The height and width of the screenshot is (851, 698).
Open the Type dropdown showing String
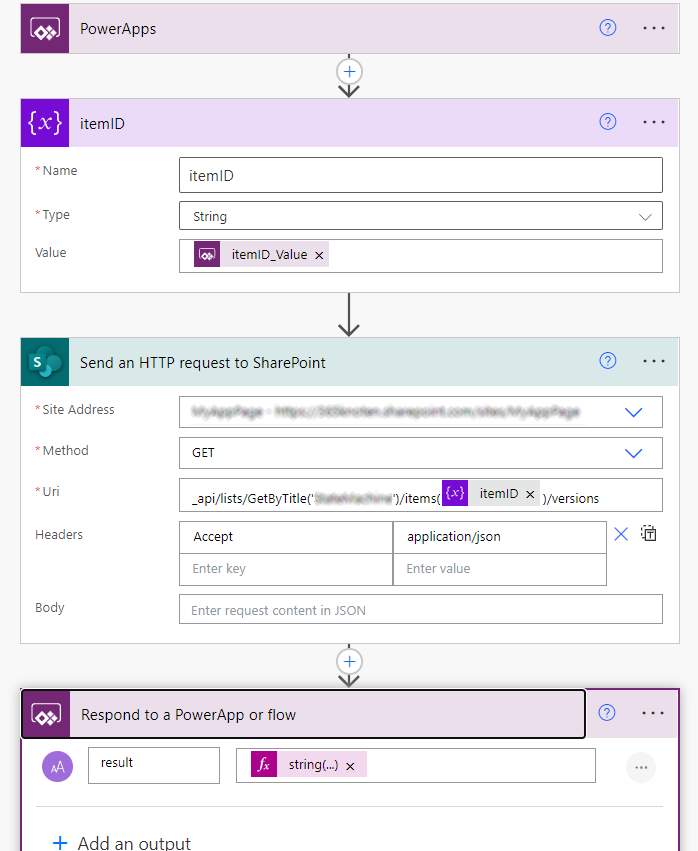tap(421, 216)
